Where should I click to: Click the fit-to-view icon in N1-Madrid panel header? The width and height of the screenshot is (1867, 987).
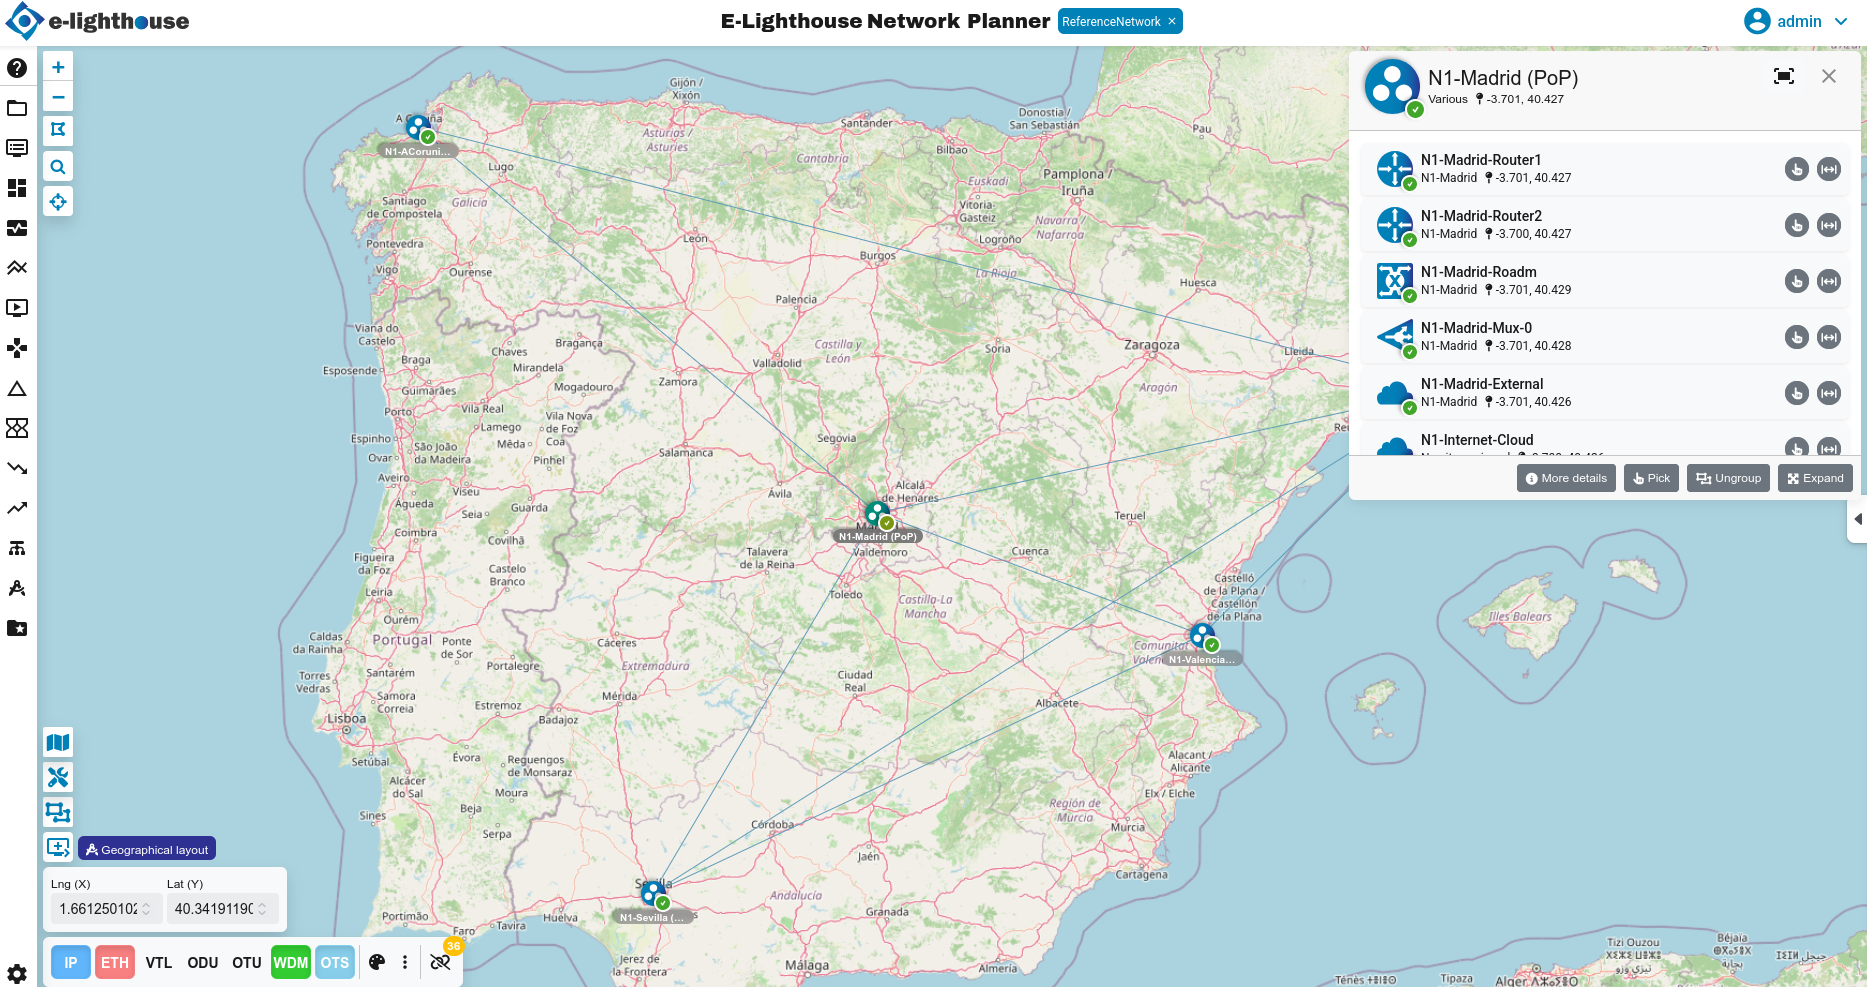coord(1784,76)
